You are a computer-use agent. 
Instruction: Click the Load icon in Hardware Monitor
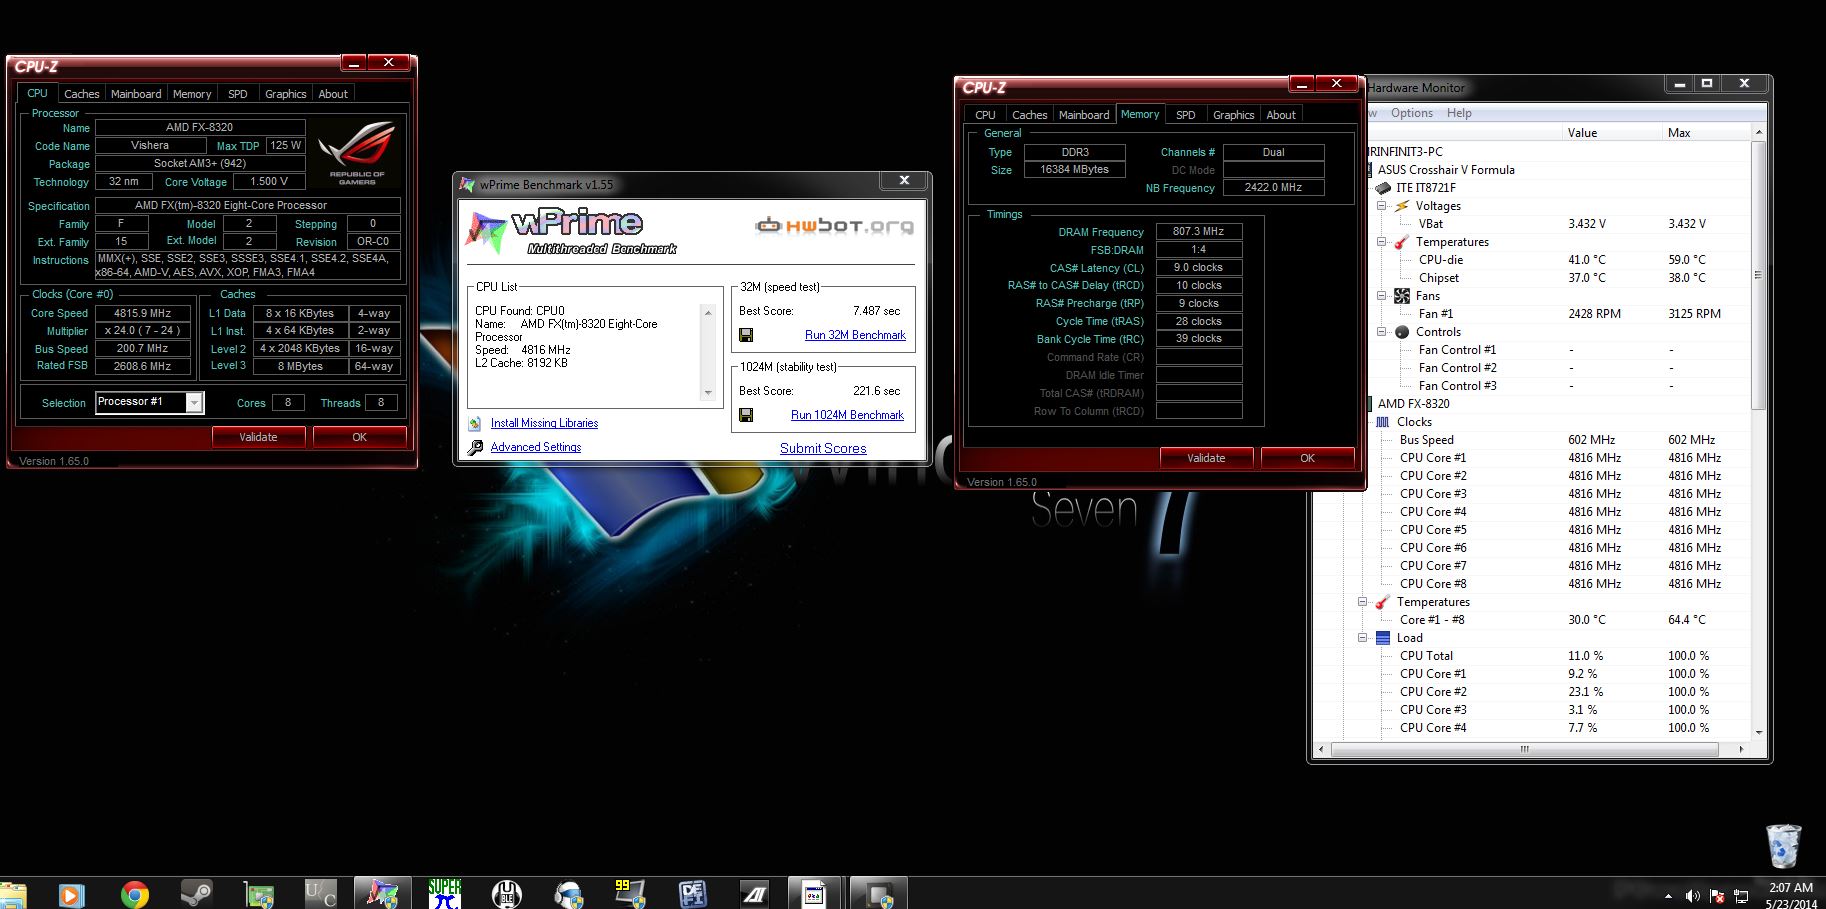tap(1383, 638)
